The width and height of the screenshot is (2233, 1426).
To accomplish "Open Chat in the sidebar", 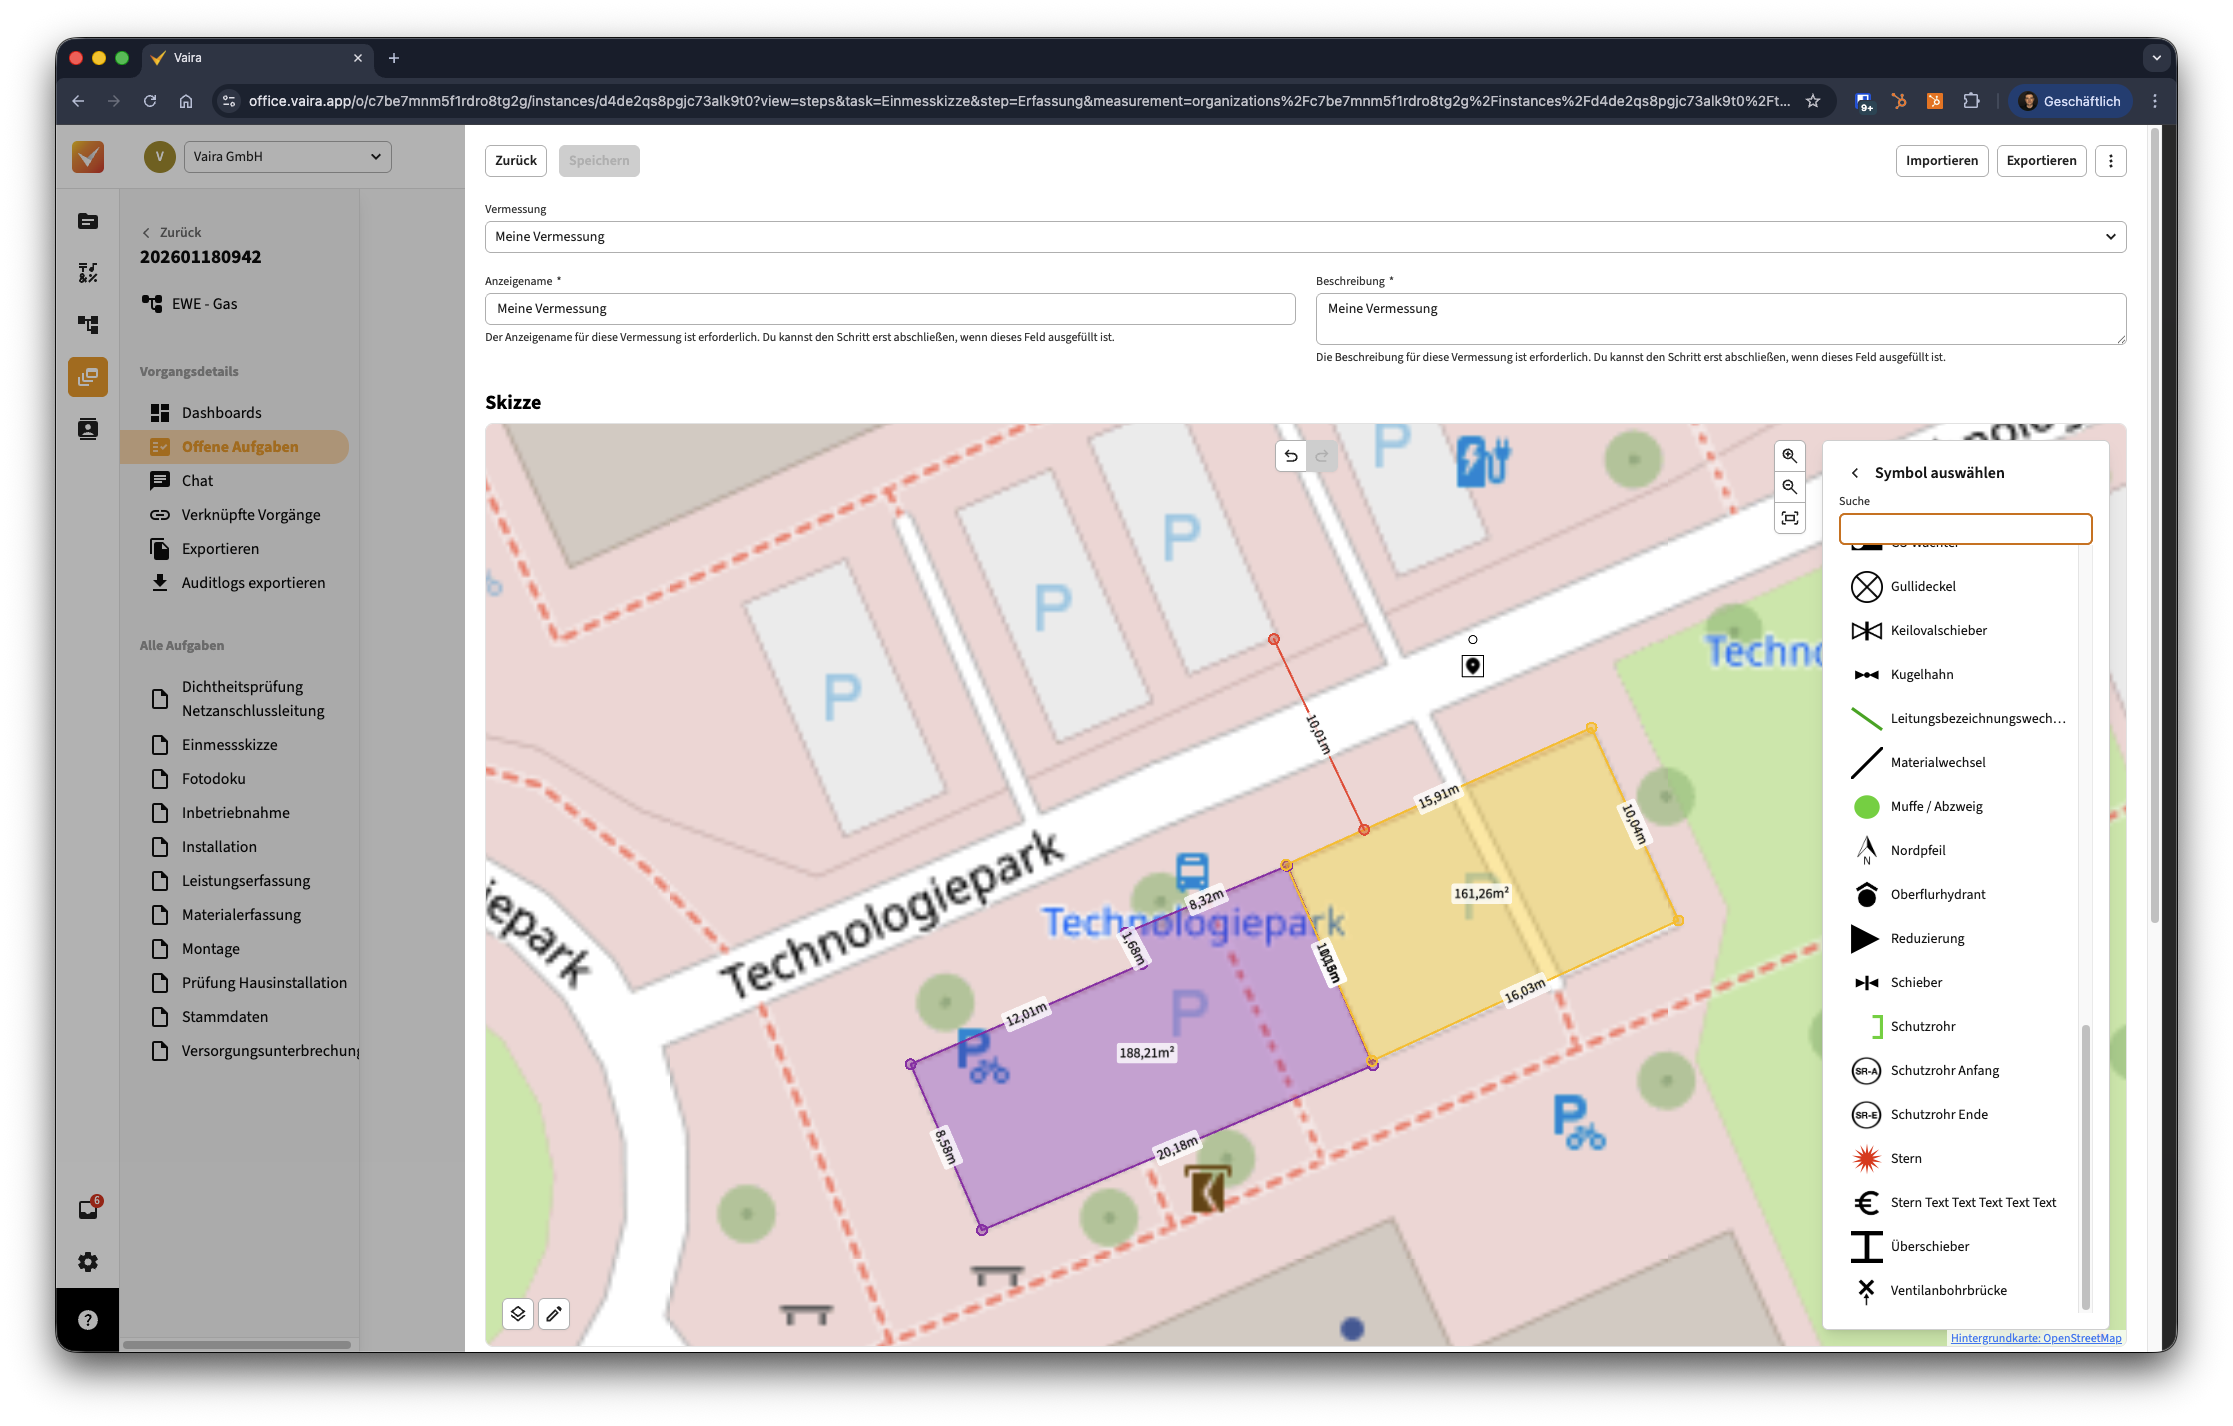I will pos(197,481).
